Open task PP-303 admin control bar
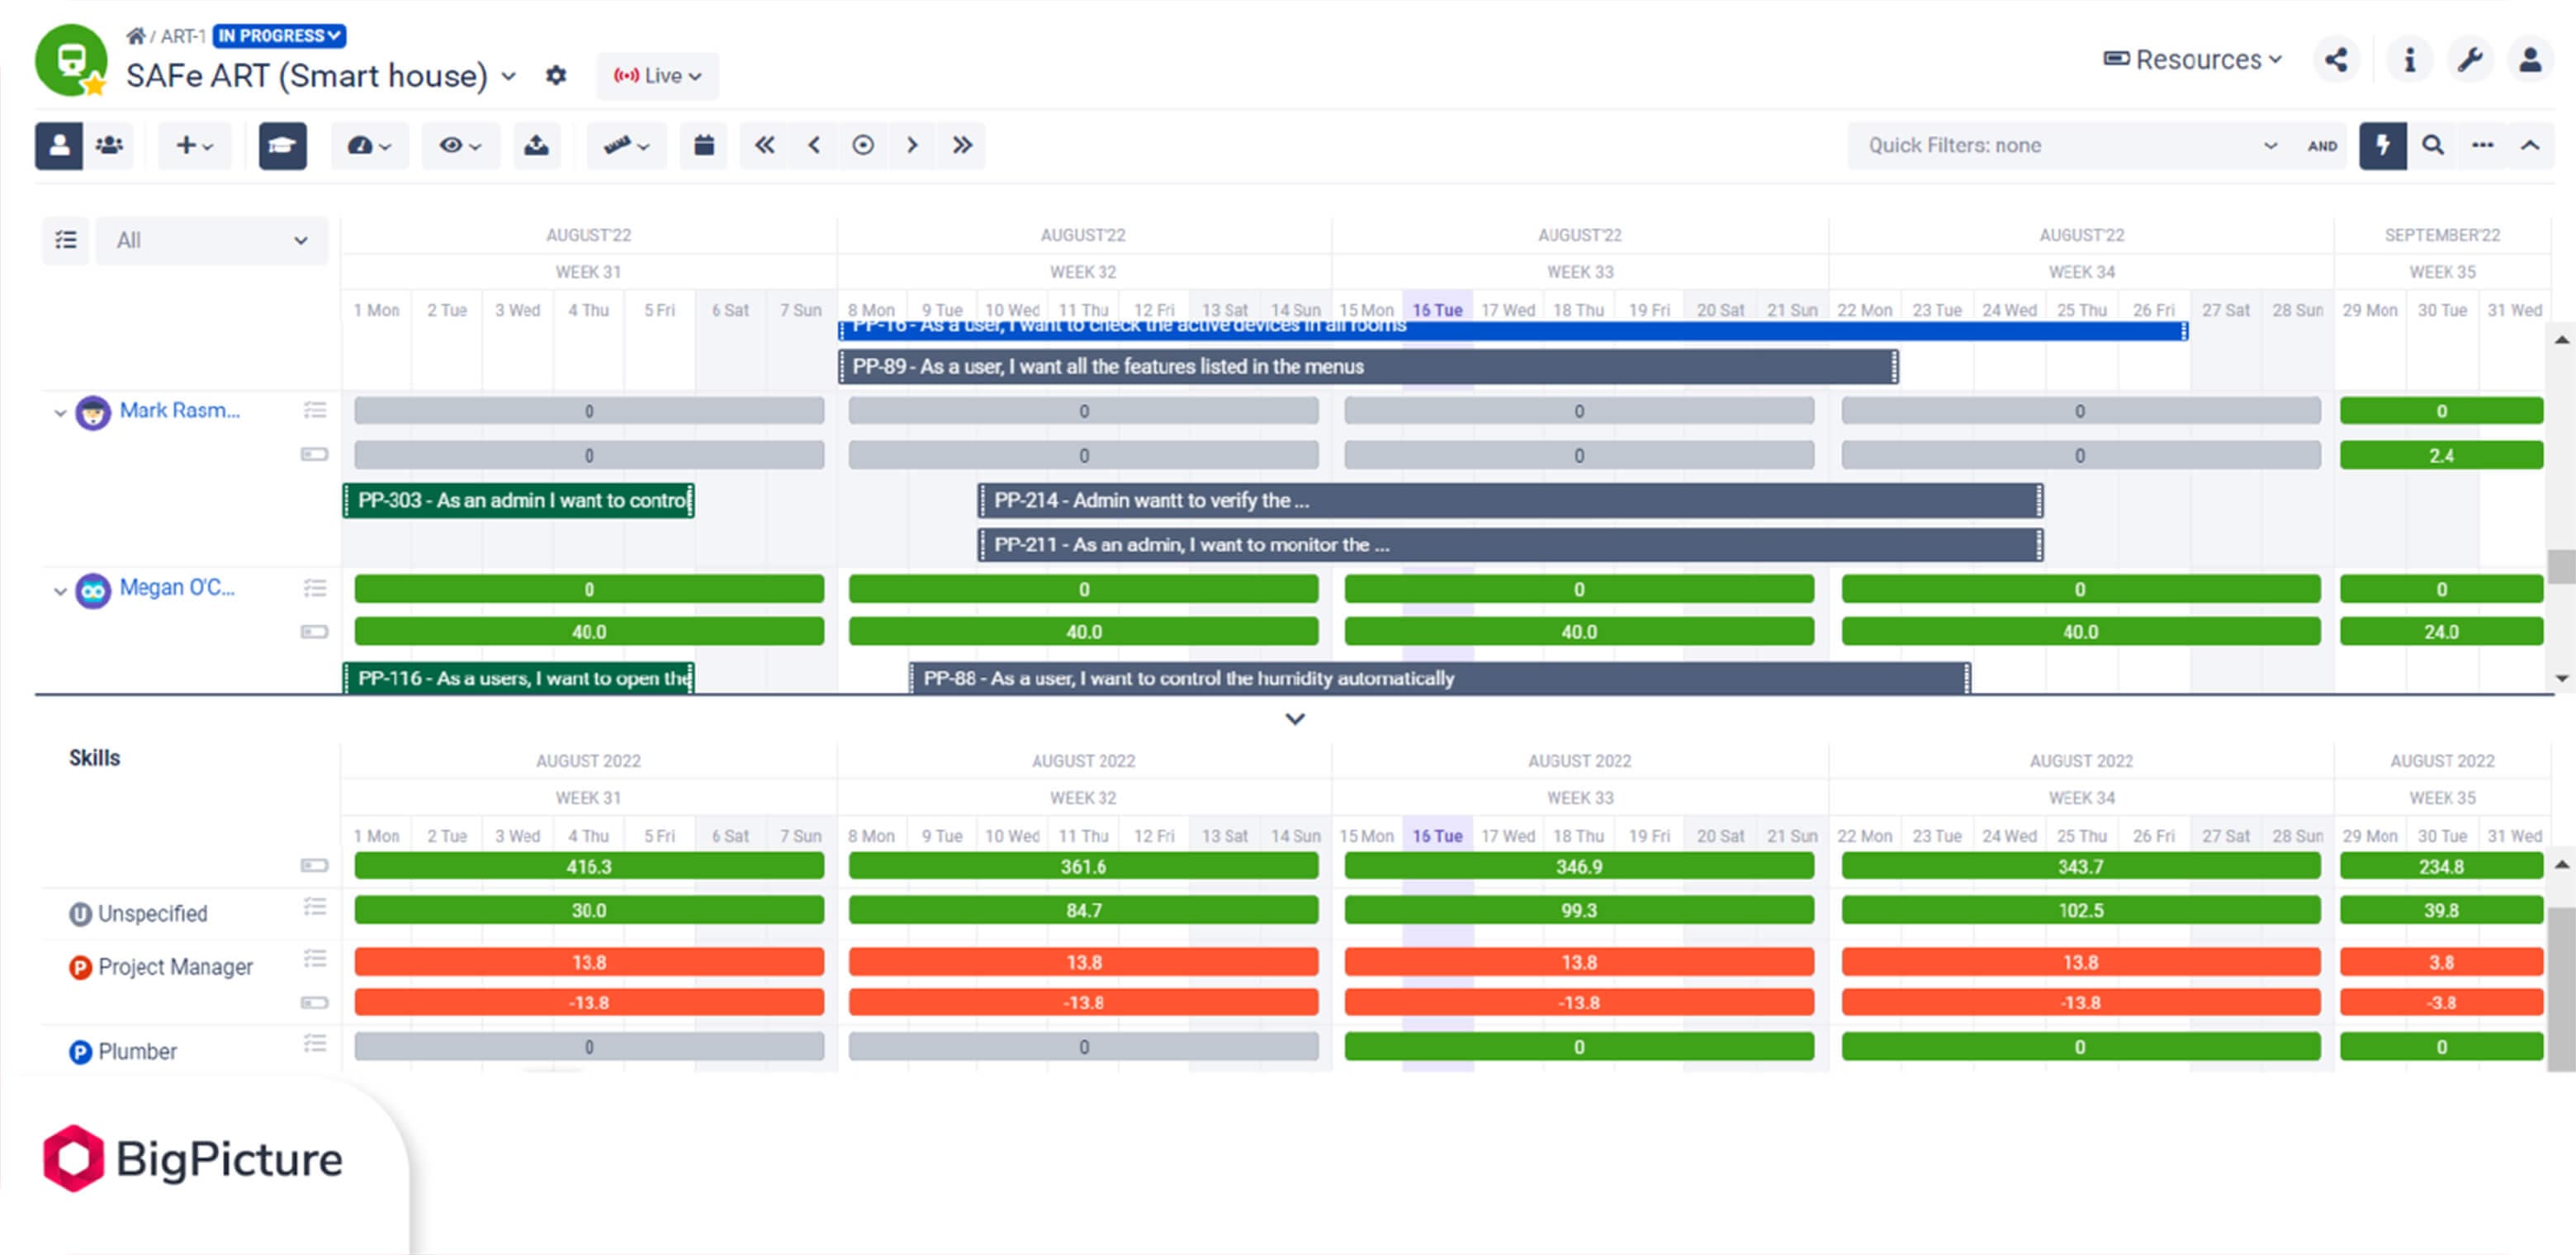 (519, 500)
